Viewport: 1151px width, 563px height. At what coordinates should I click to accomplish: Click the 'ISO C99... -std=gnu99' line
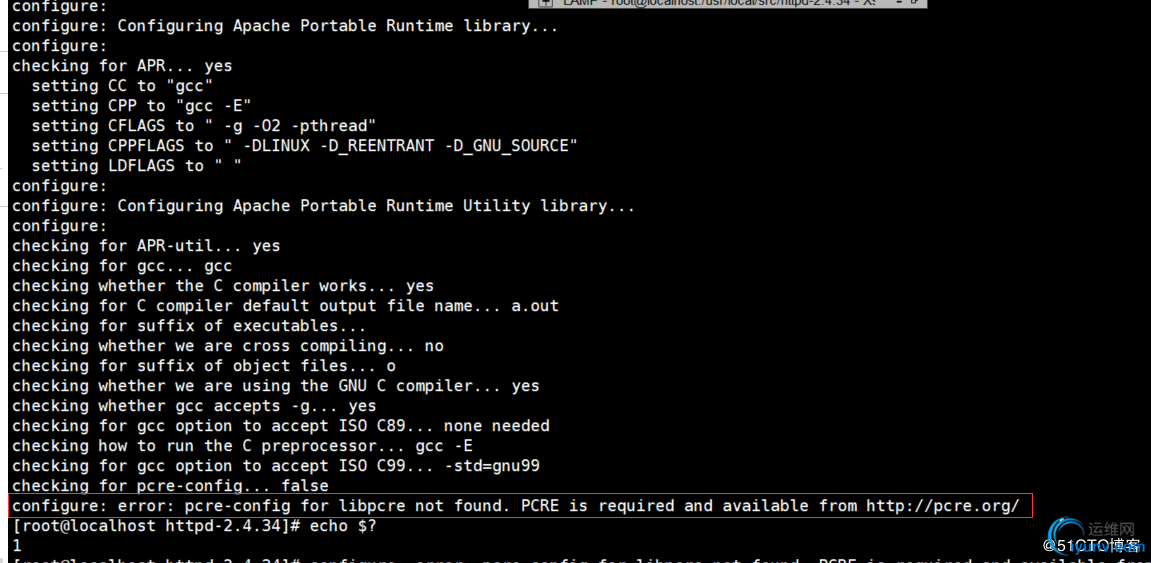pos(276,465)
